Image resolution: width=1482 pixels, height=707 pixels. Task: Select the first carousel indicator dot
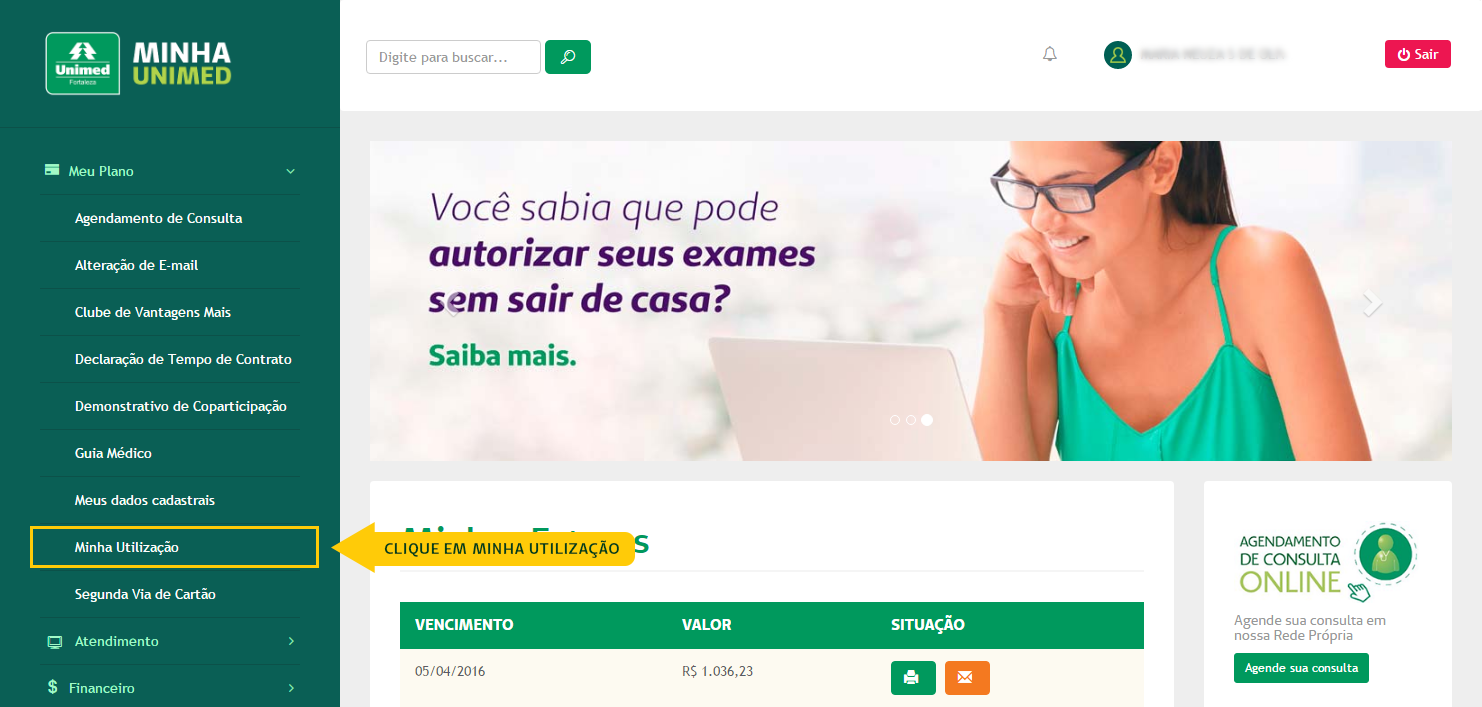pos(895,420)
